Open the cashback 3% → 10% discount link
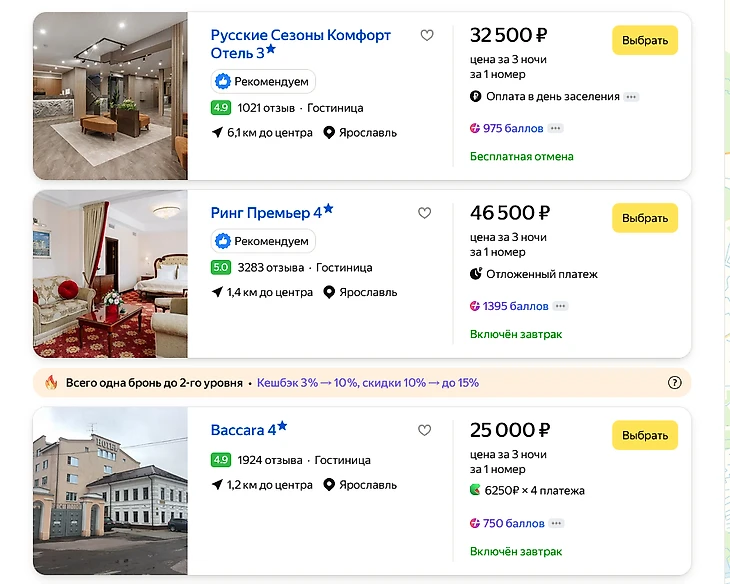The image size is (730, 584). 367,382
